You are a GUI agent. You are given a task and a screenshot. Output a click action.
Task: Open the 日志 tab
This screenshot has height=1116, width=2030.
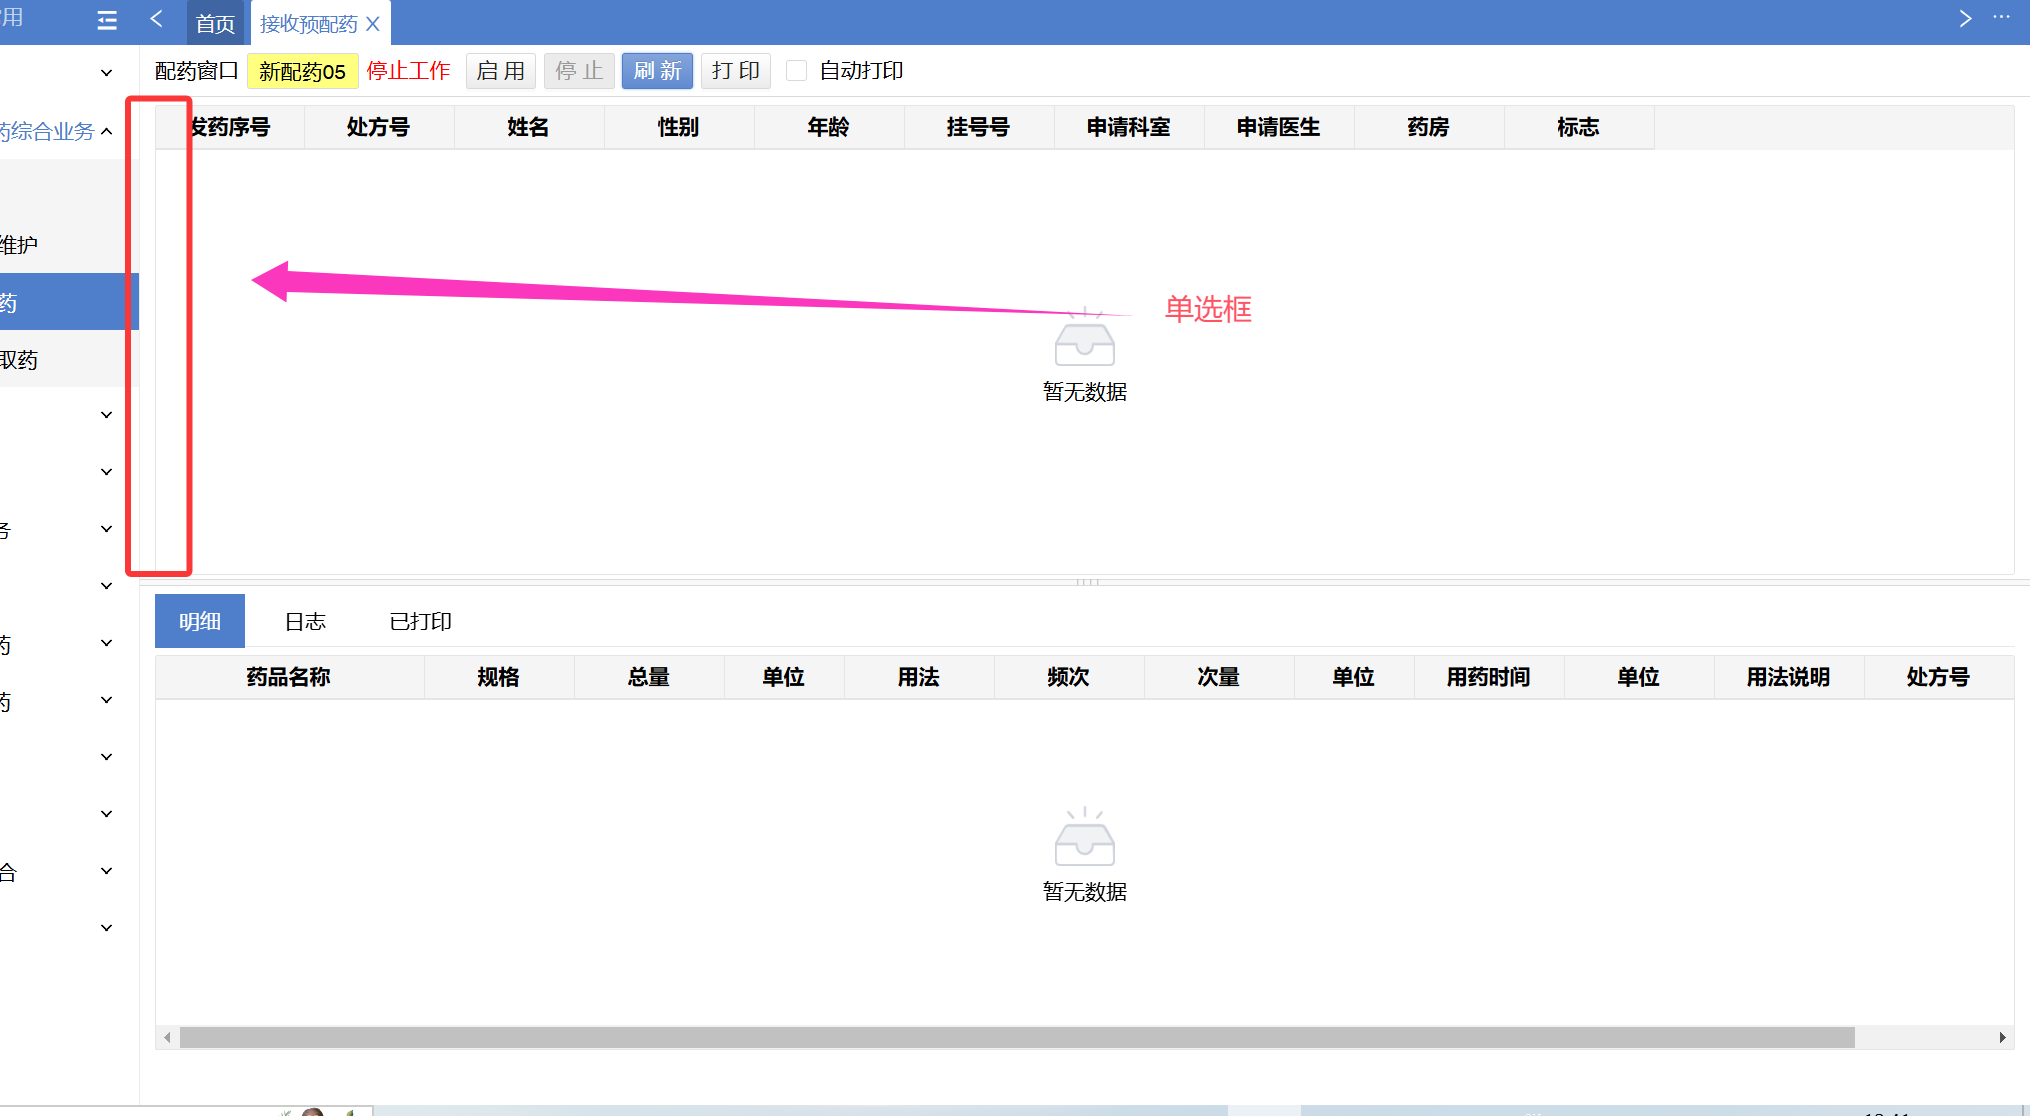[x=305, y=622]
